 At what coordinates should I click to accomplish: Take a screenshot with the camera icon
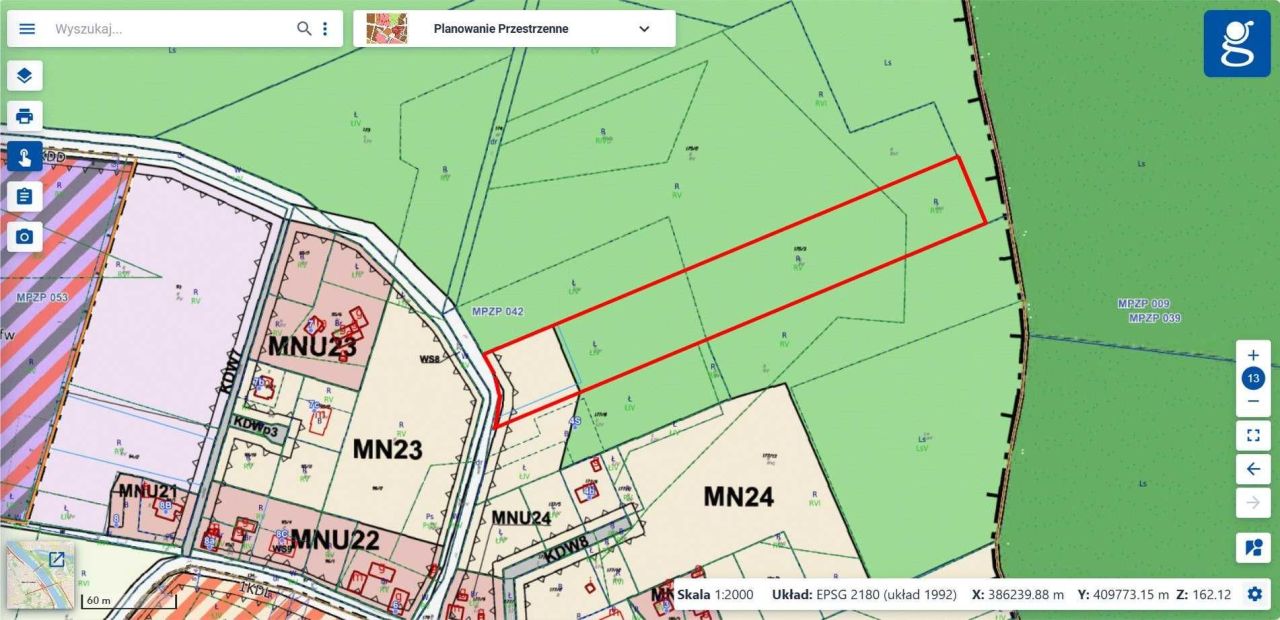point(24,237)
